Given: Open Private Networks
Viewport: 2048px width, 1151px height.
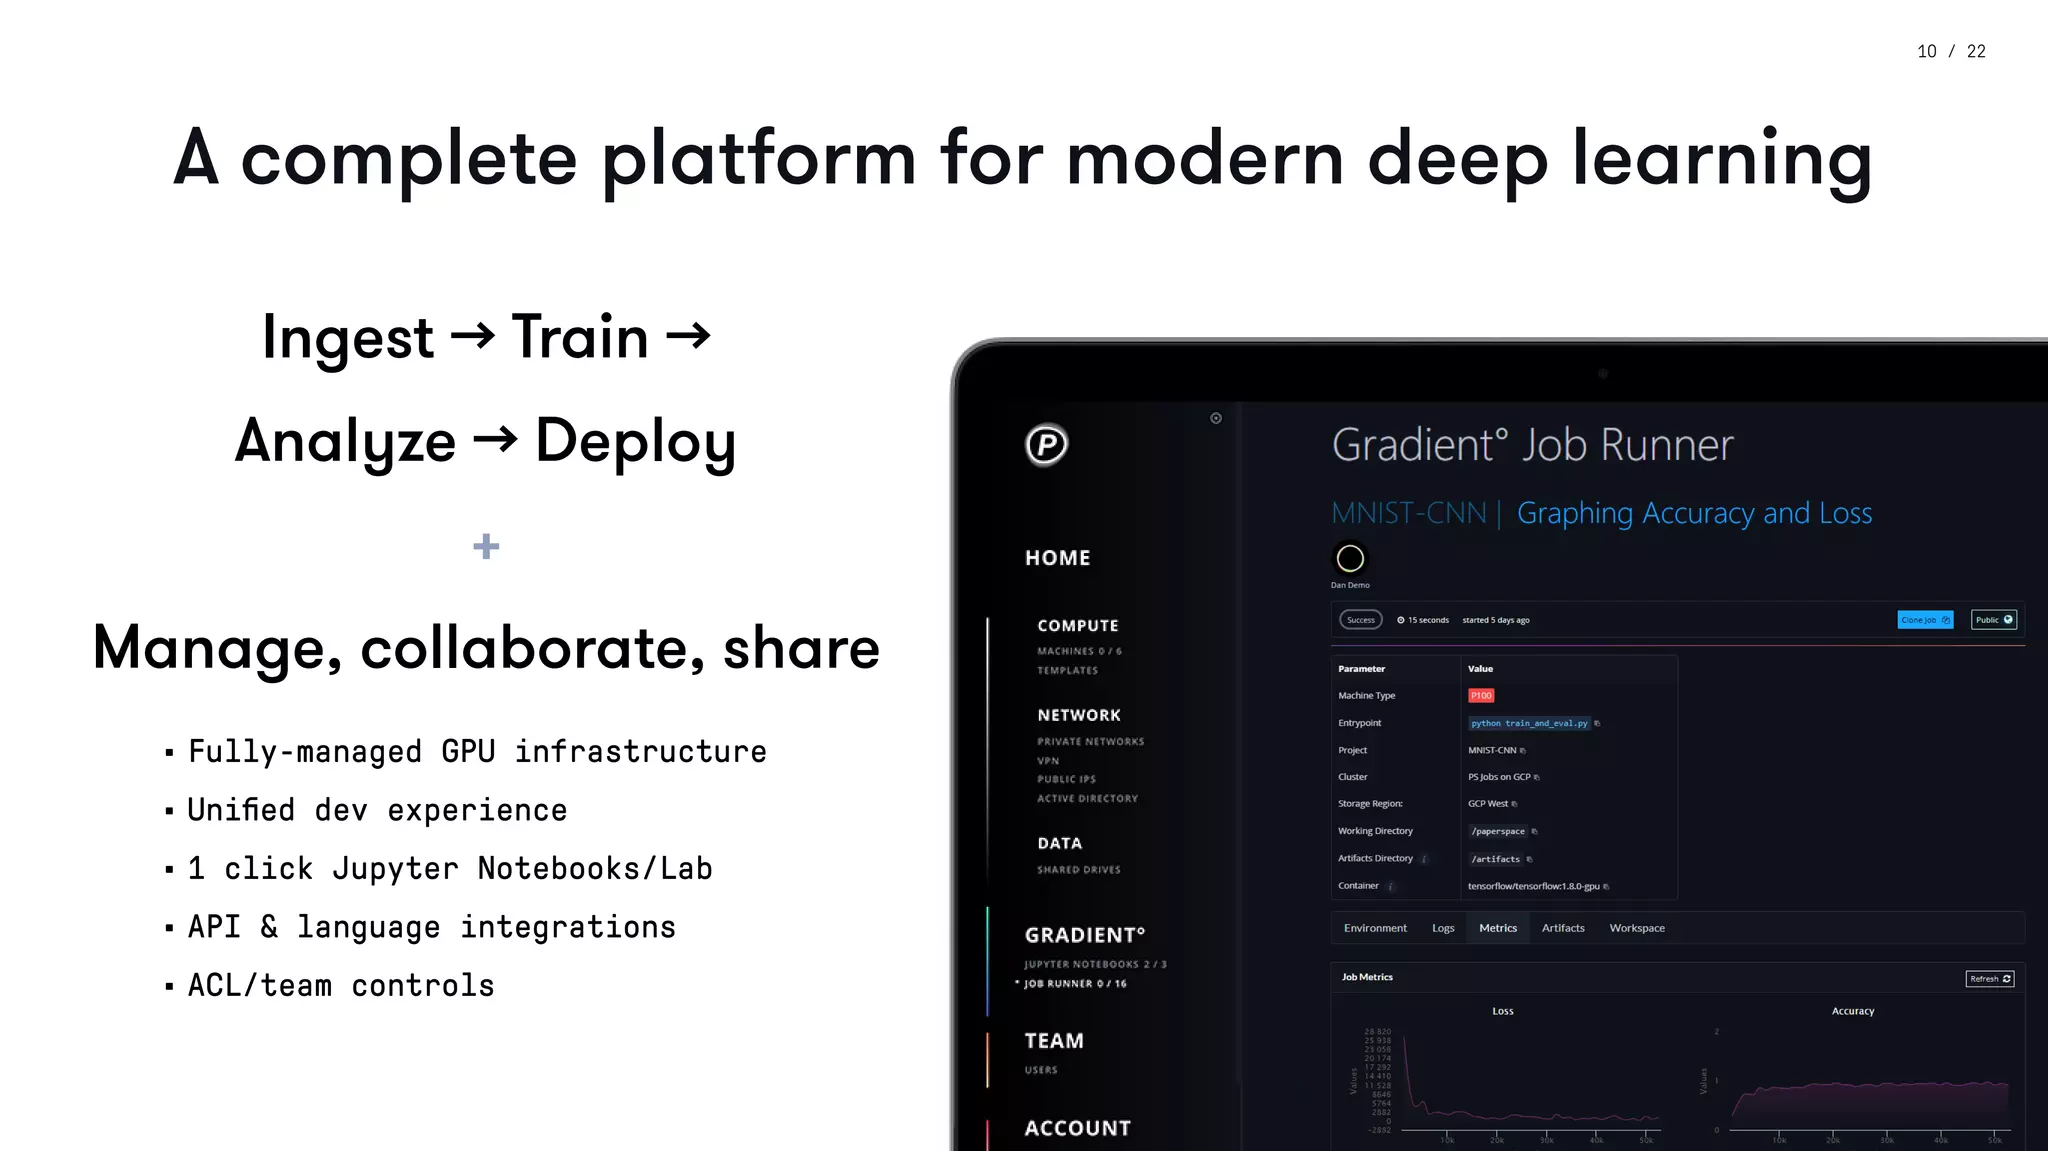Looking at the screenshot, I should [x=1091, y=741].
